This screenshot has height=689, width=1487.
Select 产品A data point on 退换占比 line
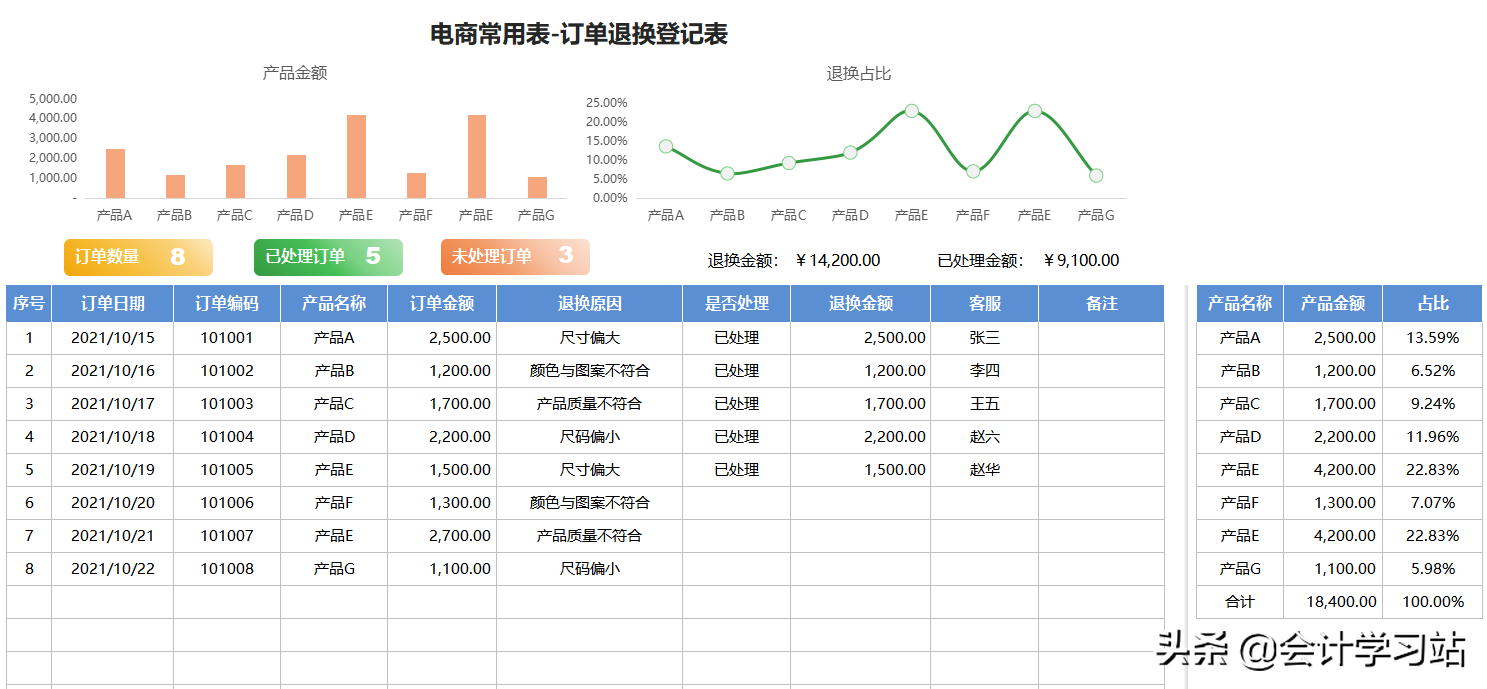[x=666, y=146]
